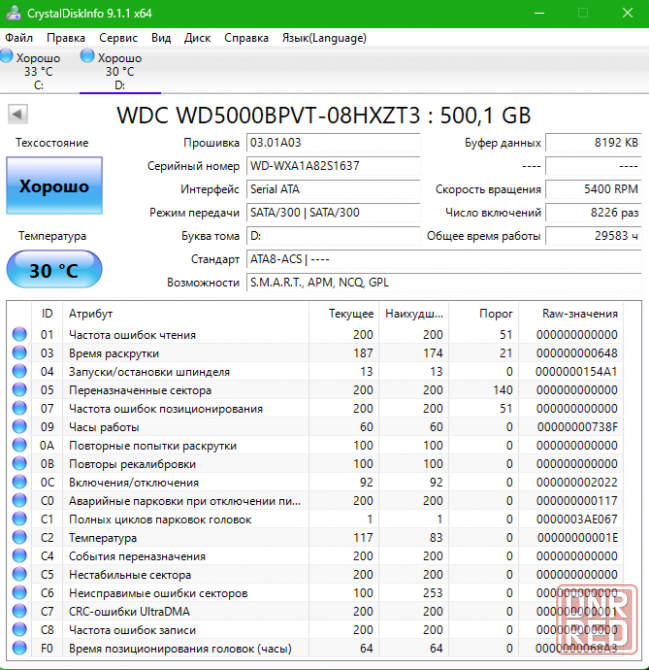
Task: Click the status icon for attribute C5 Нестабильные сектора
Action: (x=19, y=574)
